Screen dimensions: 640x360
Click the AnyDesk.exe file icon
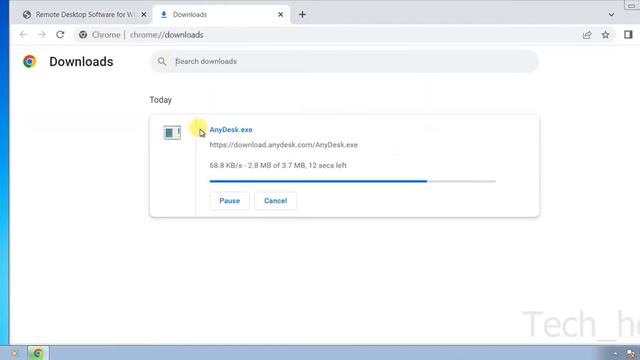[172, 132]
